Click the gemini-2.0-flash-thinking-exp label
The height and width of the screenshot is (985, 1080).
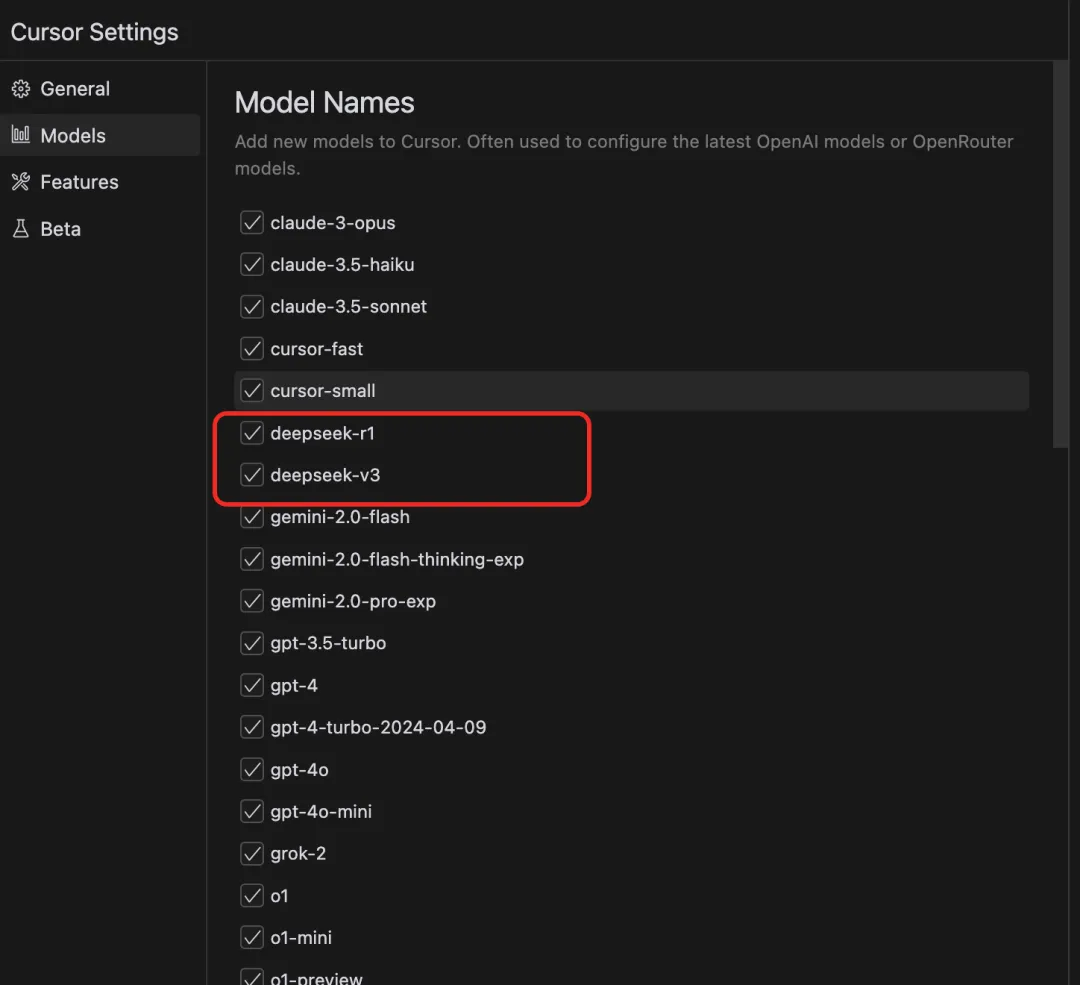point(397,559)
